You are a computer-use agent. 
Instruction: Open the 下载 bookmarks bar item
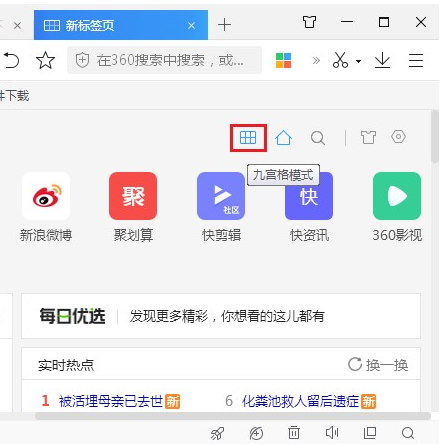15,96
